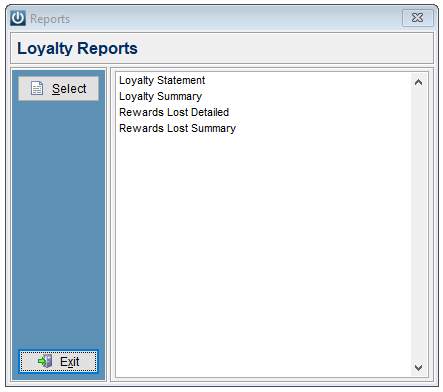This screenshot has height=392, width=443.
Task: Pick the Rewards Lost Summary report
Action: point(177,128)
